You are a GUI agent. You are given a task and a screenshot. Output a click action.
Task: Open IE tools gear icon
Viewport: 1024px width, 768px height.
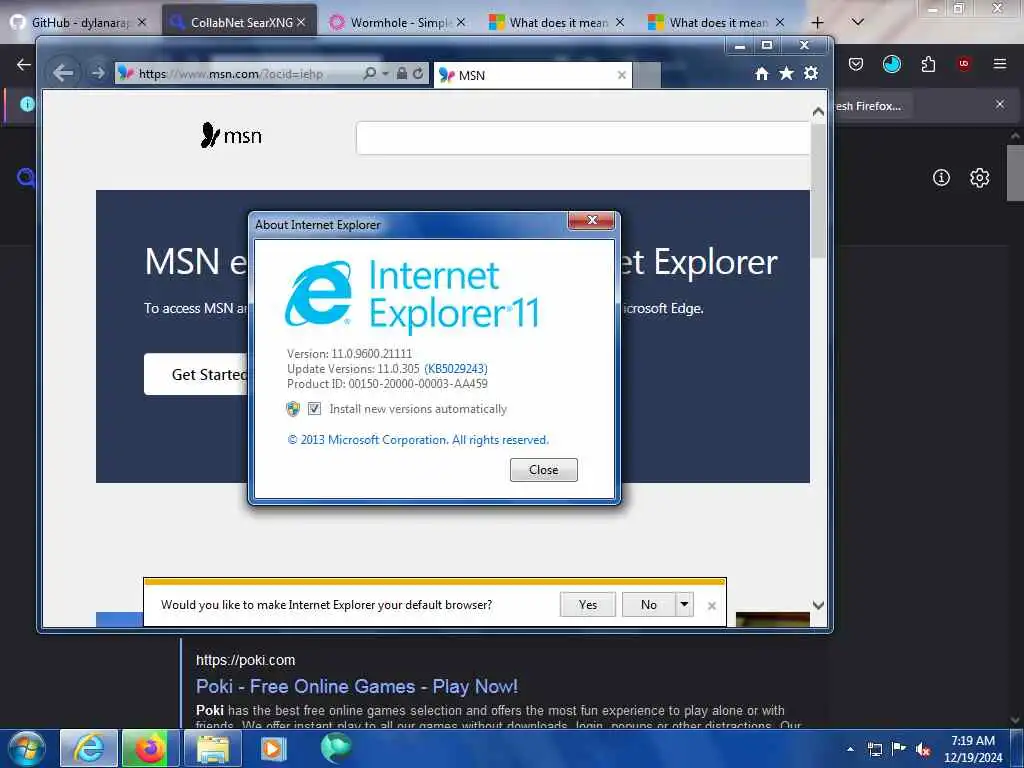click(811, 73)
